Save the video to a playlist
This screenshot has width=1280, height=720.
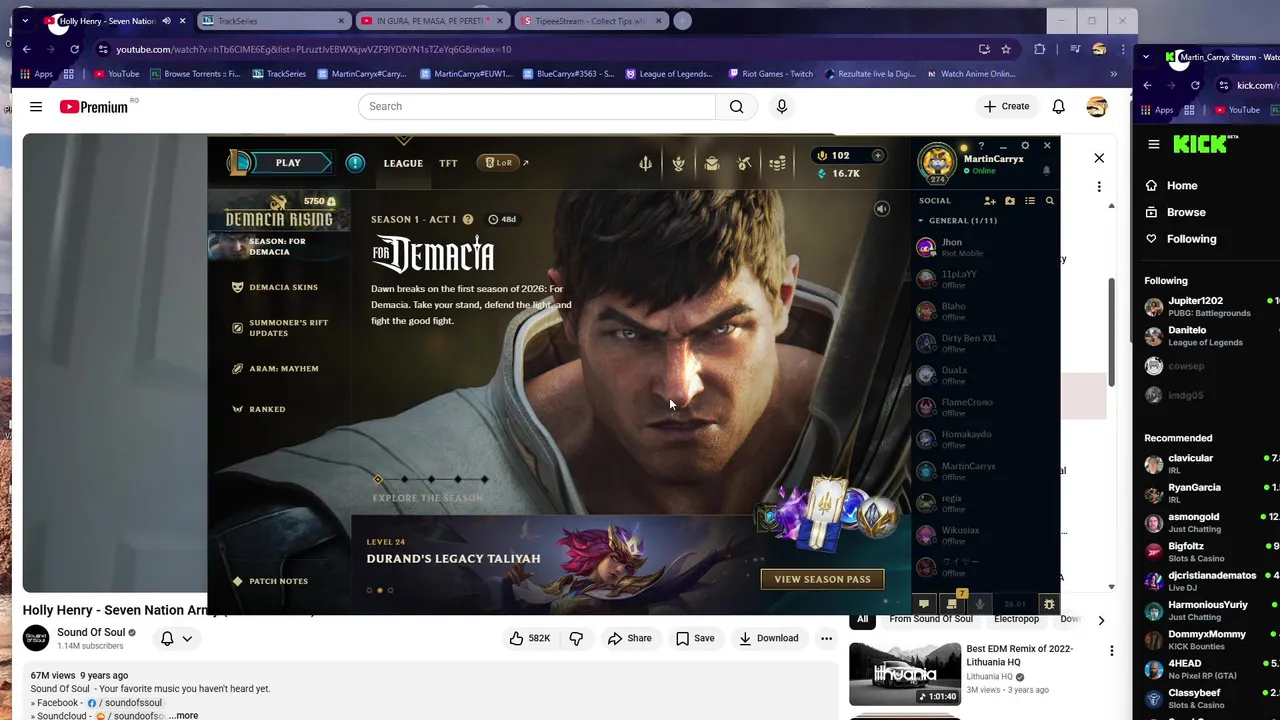(x=695, y=638)
